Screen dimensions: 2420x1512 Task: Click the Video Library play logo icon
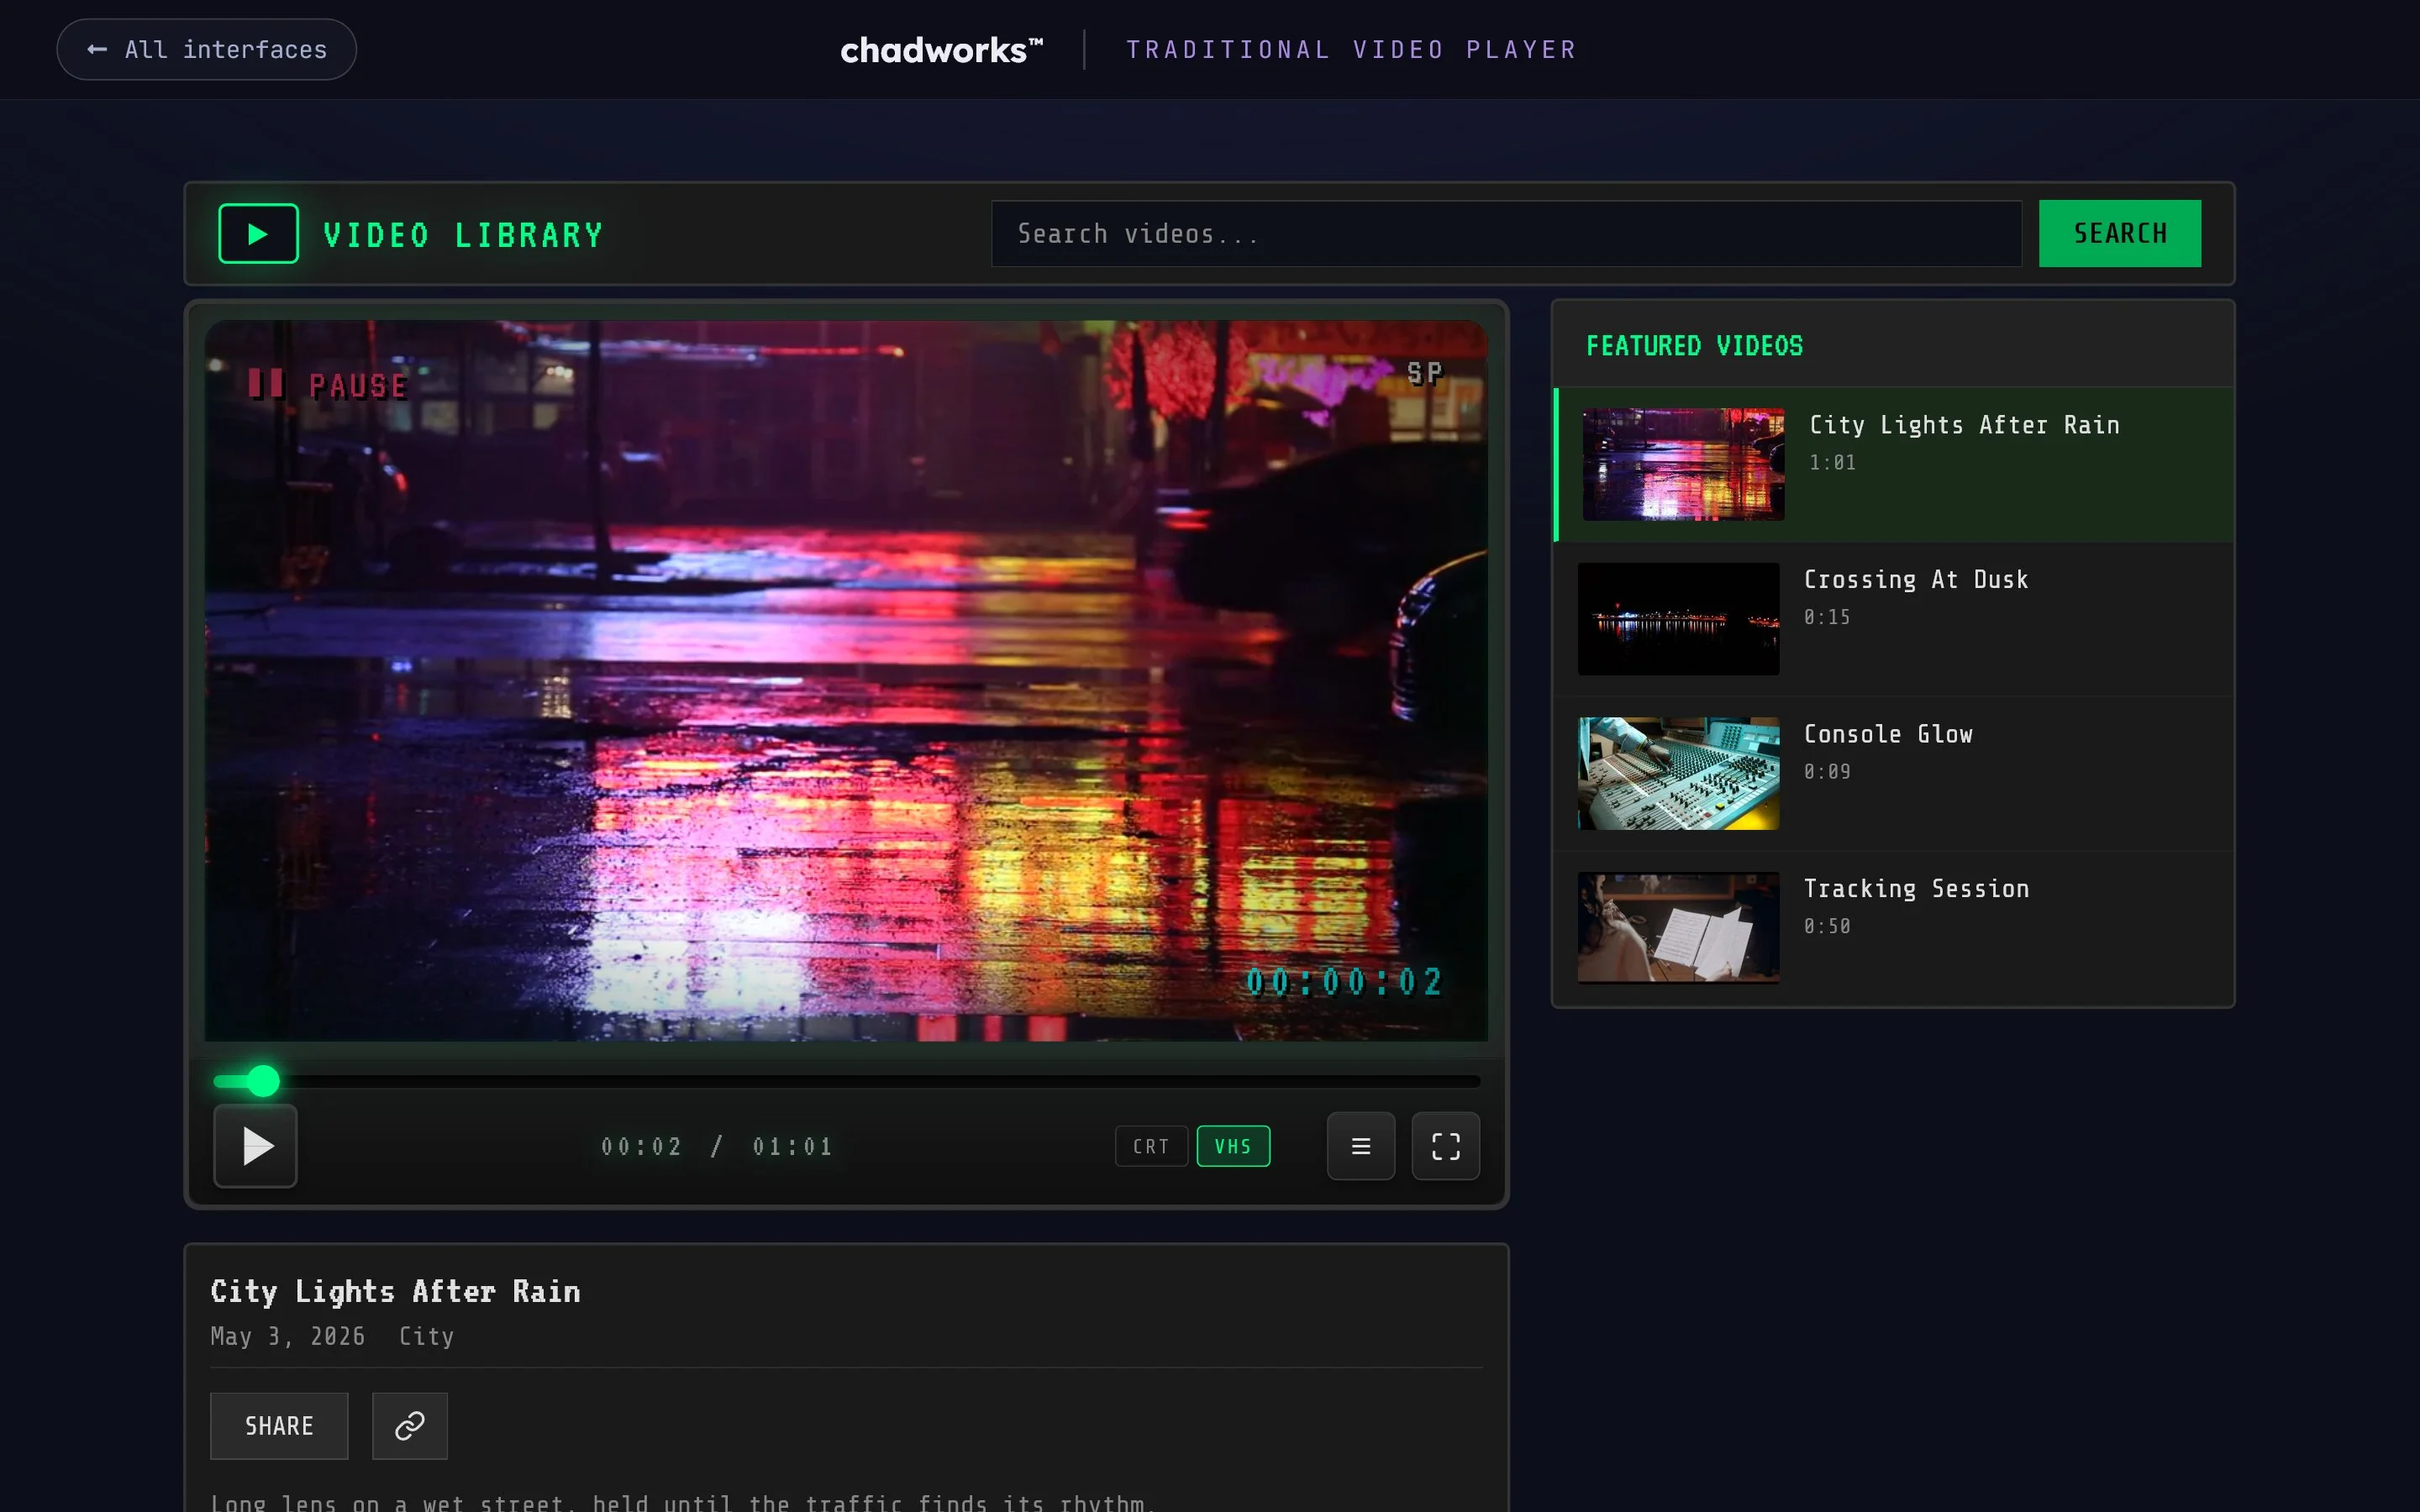click(x=259, y=233)
